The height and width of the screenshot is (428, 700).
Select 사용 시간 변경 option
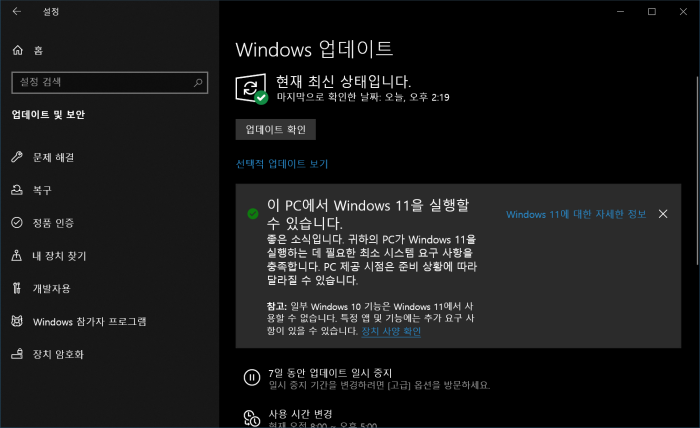(300, 414)
